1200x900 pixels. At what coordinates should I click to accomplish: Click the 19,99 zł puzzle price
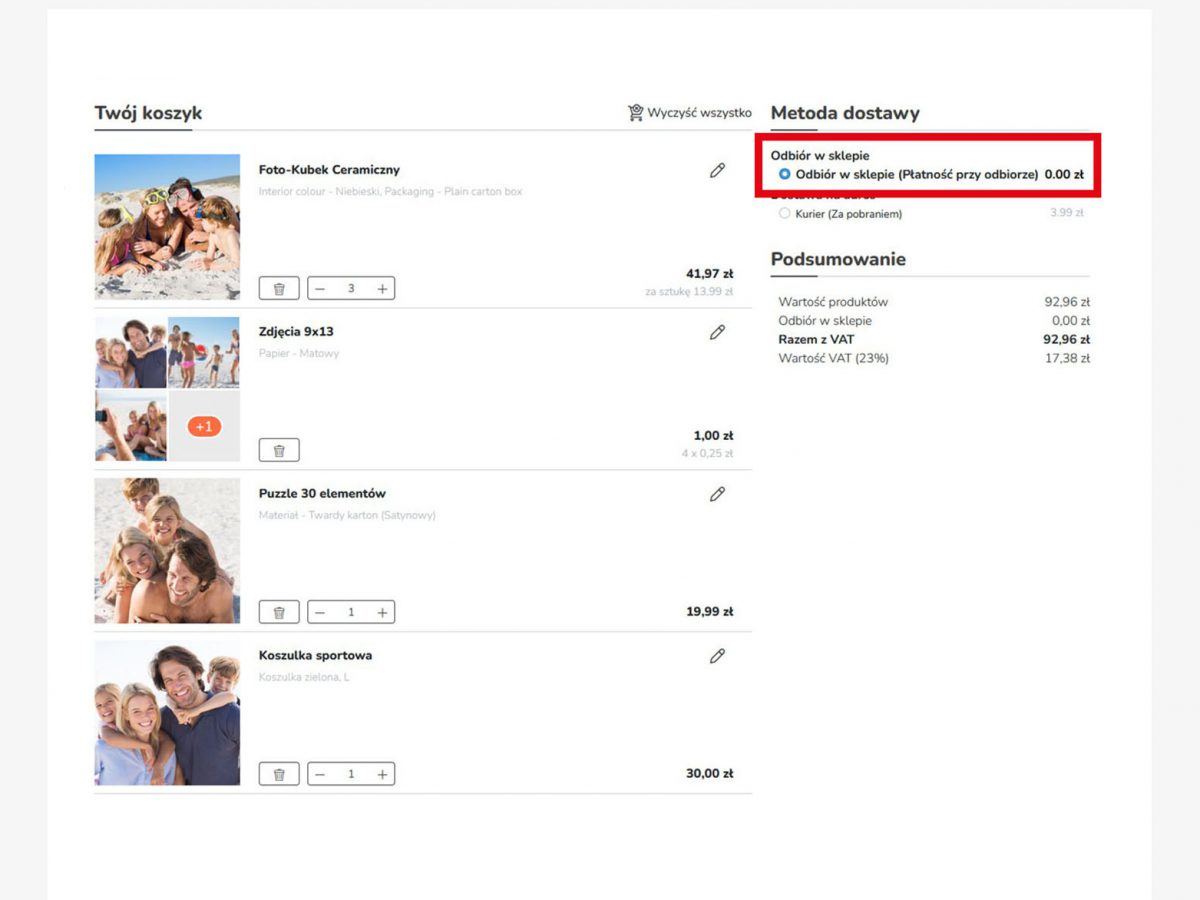click(710, 612)
